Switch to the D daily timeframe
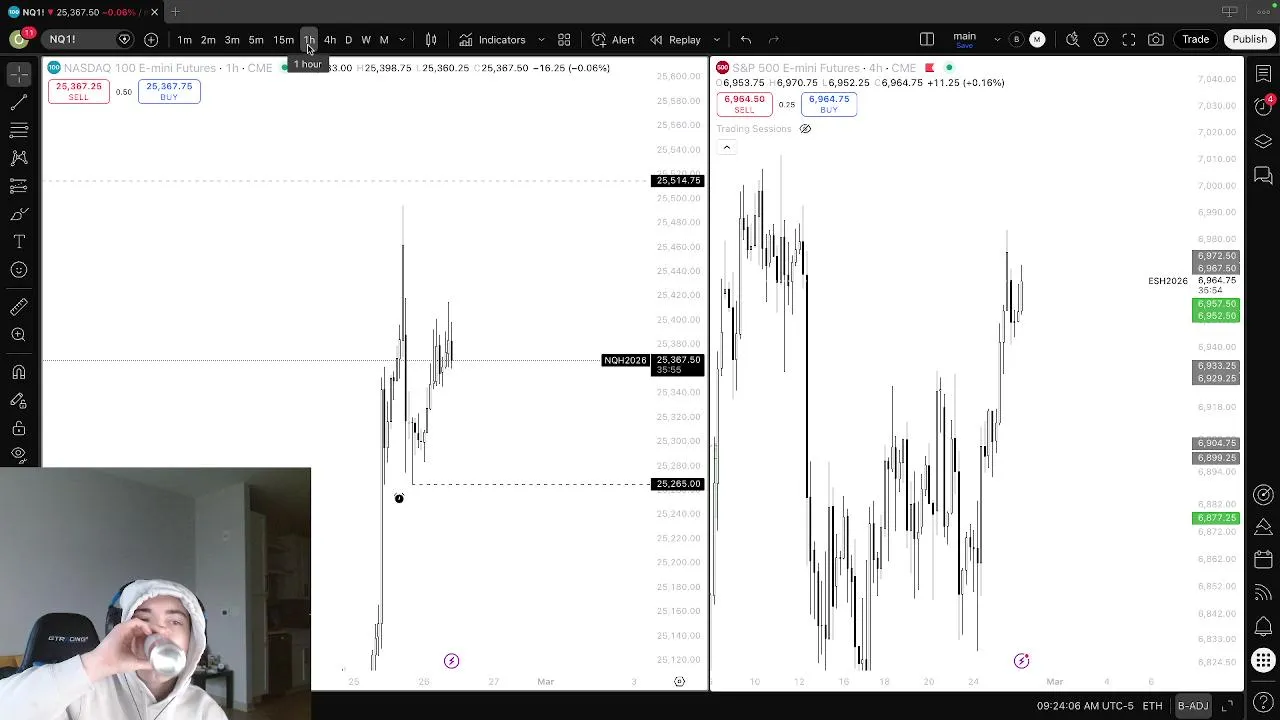The width and height of the screenshot is (1280, 720). [x=348, y=40]
